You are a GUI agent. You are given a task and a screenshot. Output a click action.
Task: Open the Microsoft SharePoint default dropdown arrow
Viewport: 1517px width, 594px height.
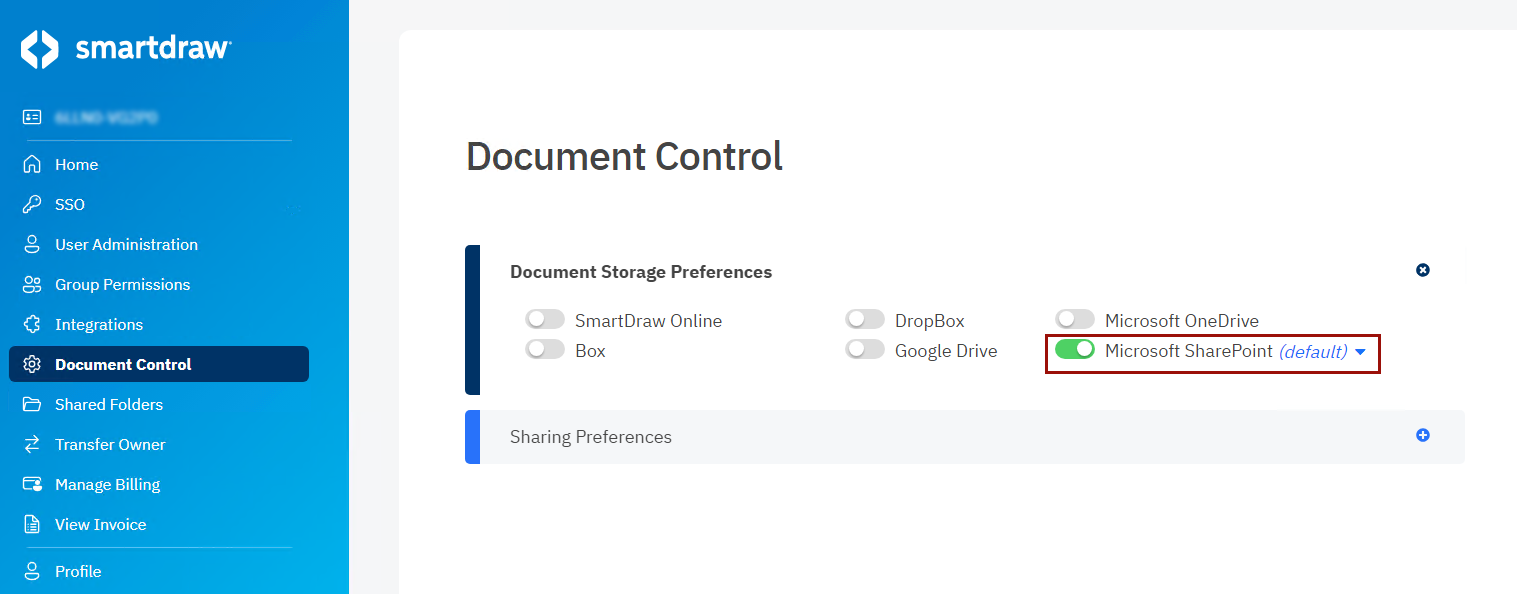click(1360, 352)
